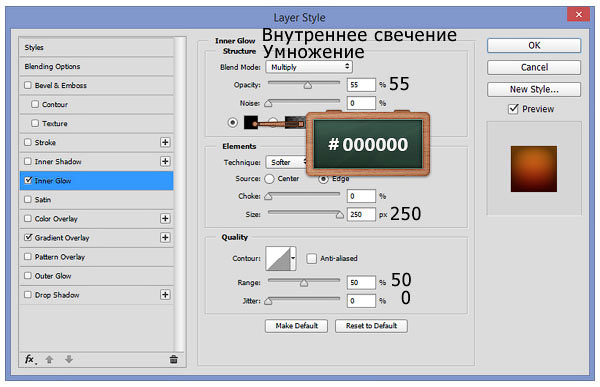Open the Styles section

(96, 47)
